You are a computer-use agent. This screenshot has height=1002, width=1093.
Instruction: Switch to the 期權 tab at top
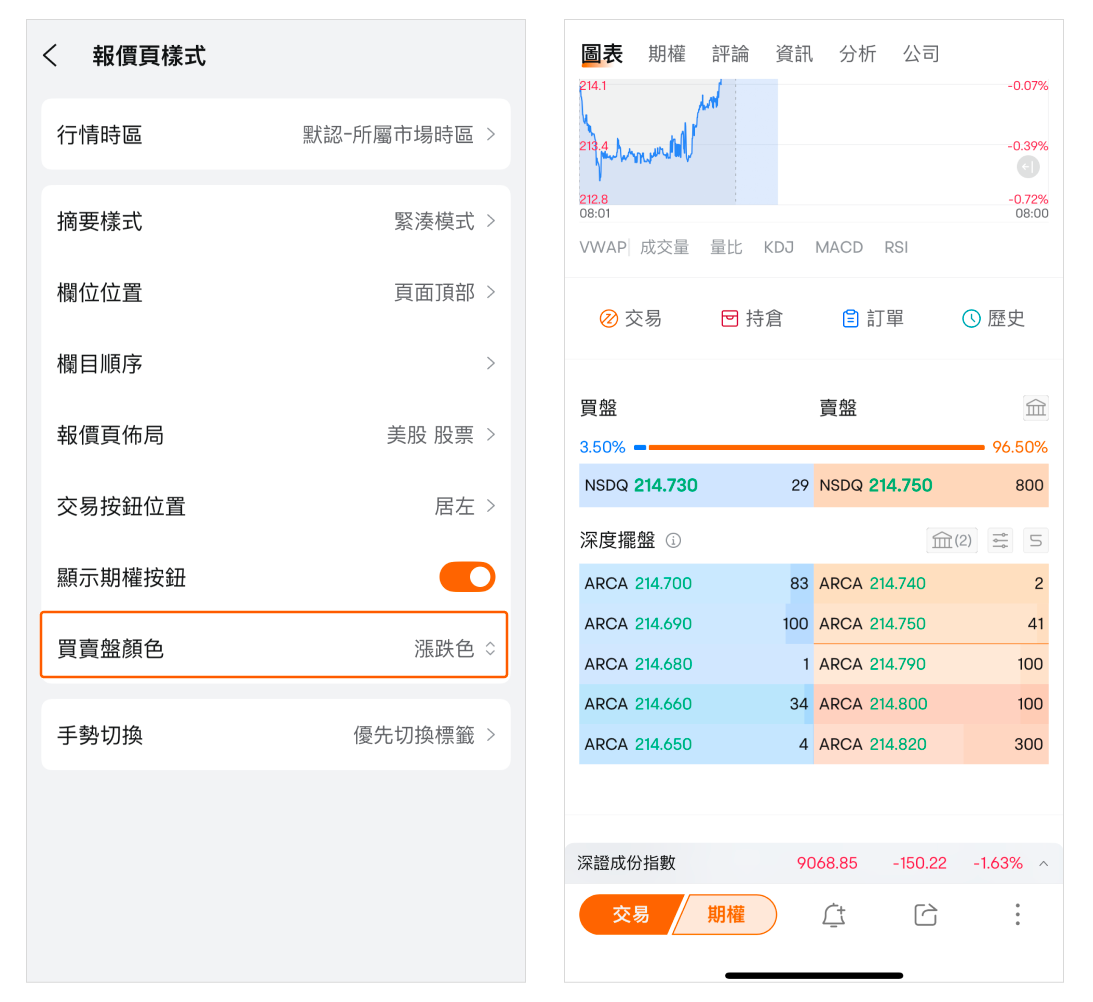pyautogui.click(x=666, y=54)
